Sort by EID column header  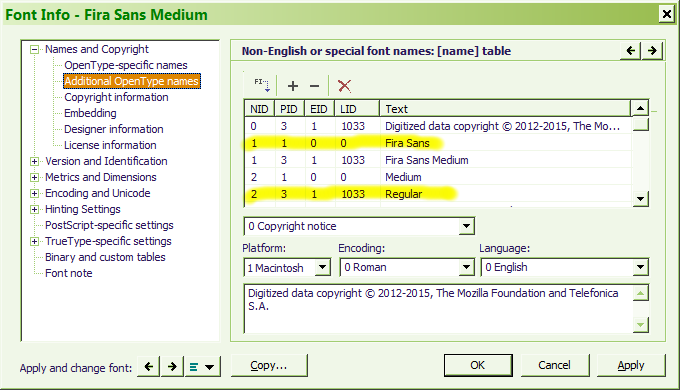point(319,109)
